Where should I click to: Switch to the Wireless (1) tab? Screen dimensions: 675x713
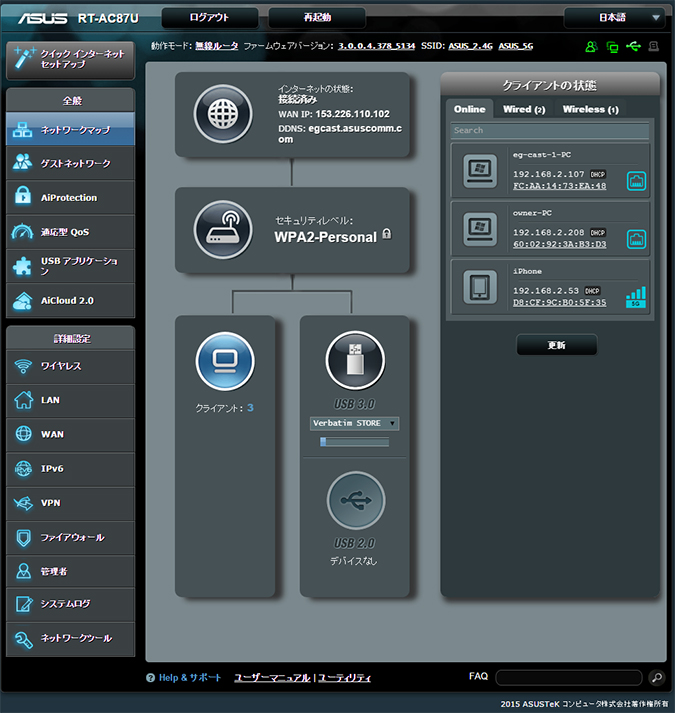coord(590,109)
